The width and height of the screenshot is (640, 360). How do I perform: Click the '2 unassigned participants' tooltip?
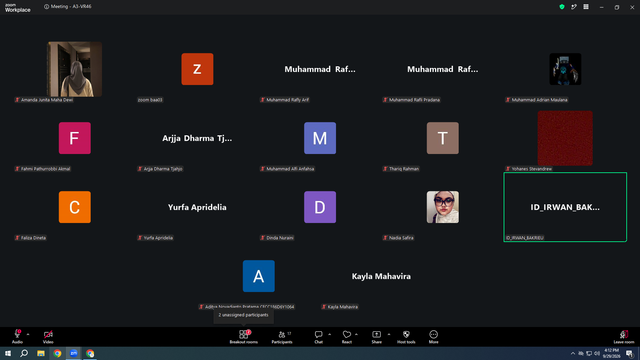click(x=243, y=315)
